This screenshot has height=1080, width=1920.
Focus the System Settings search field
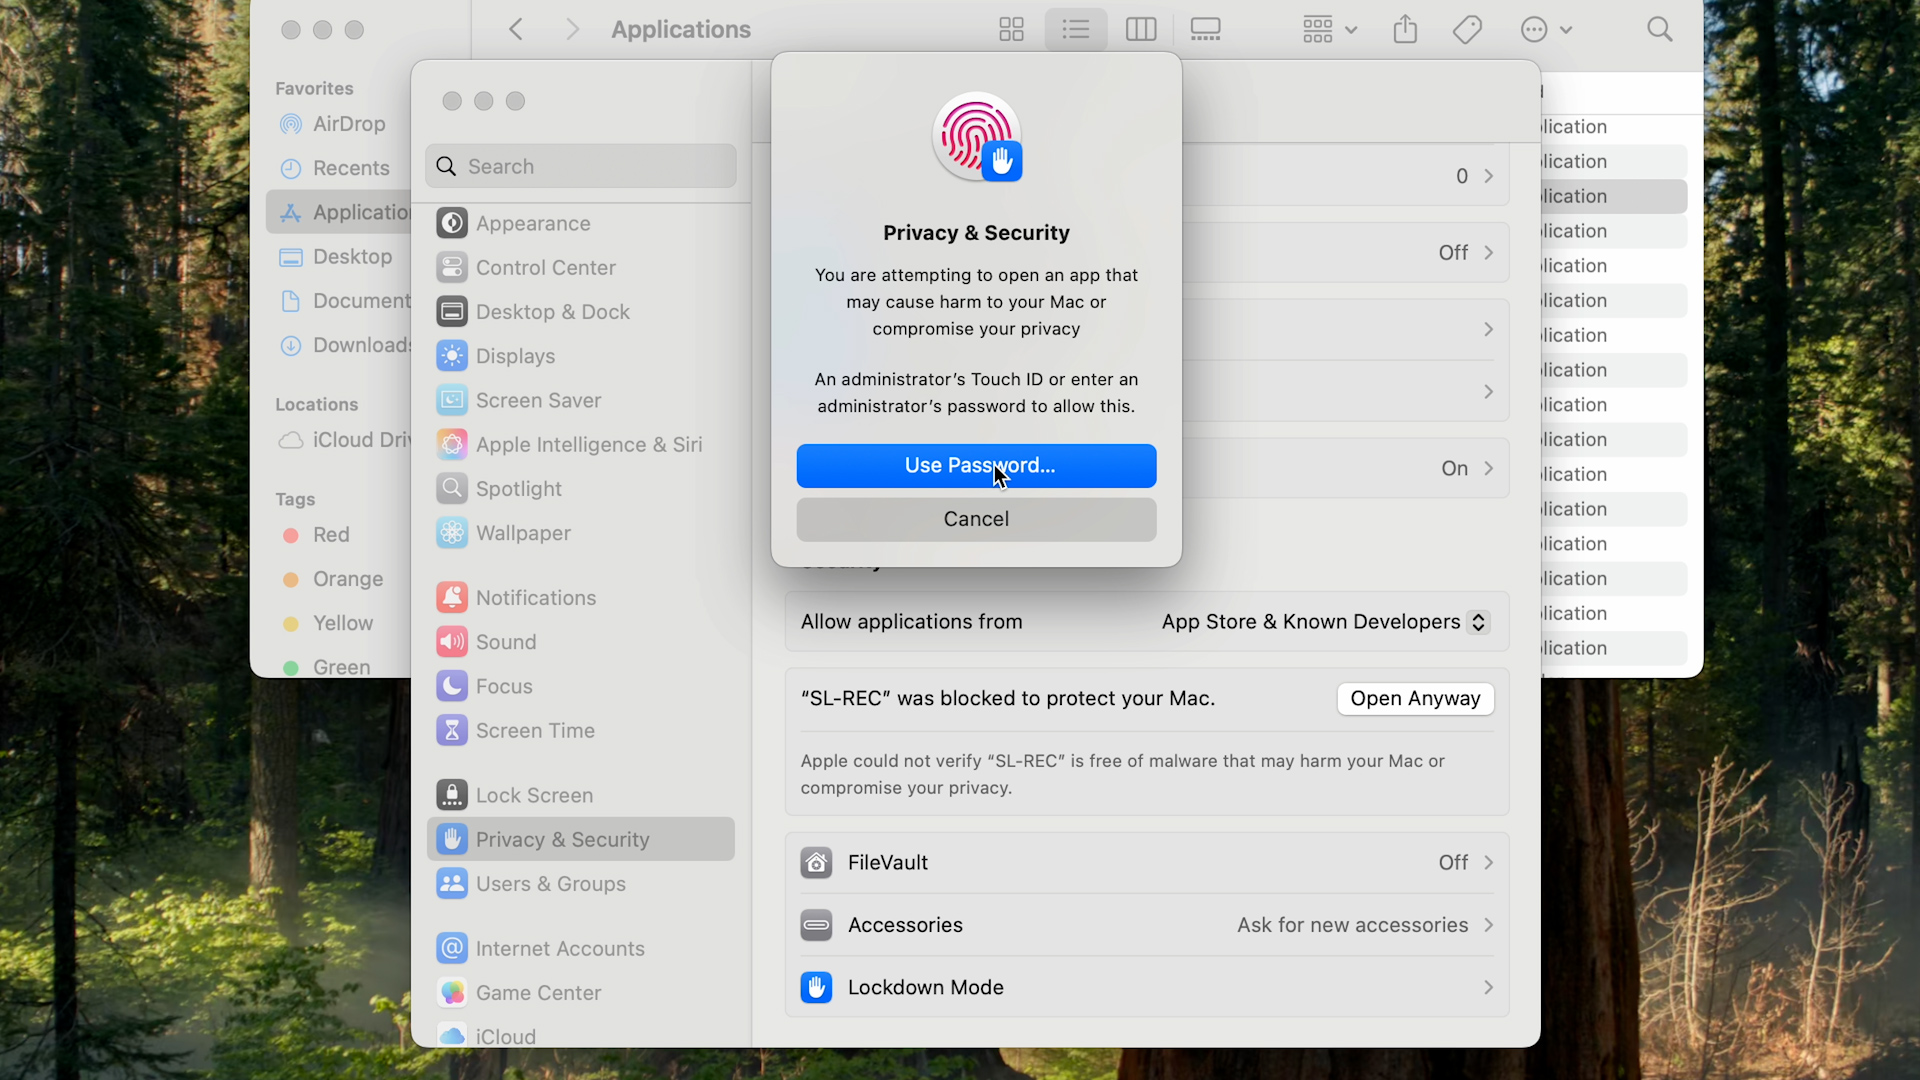coord(581,166)
